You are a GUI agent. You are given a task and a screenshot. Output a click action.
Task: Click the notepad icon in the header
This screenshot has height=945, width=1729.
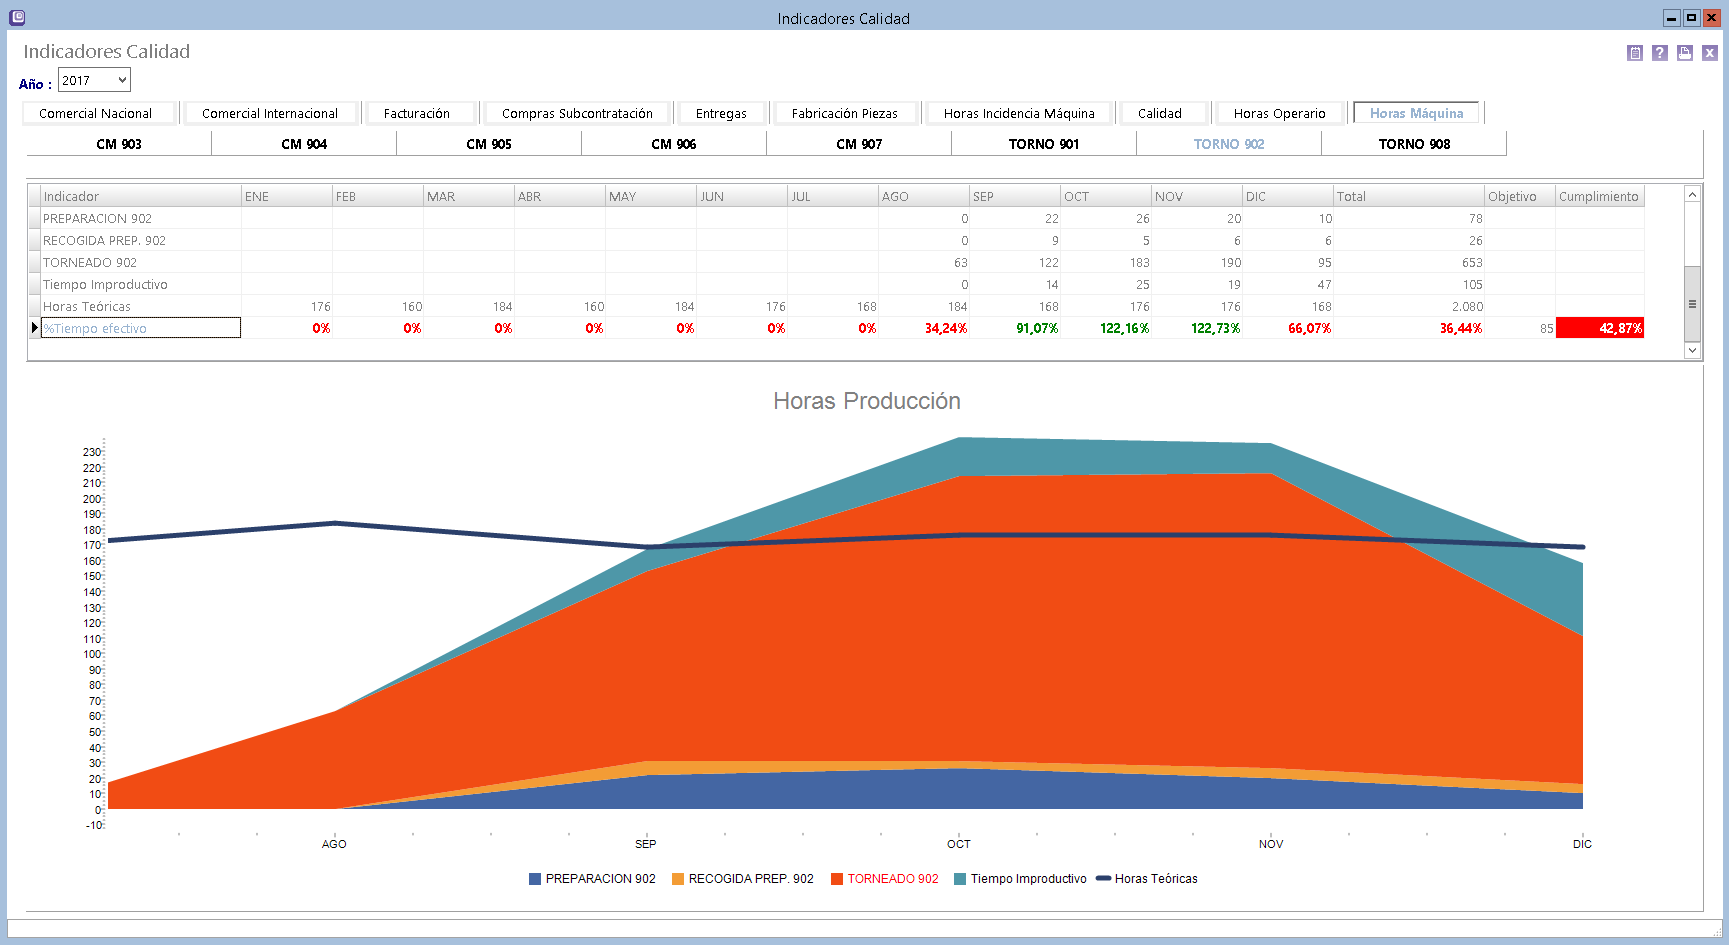[x=1635, y=53]
